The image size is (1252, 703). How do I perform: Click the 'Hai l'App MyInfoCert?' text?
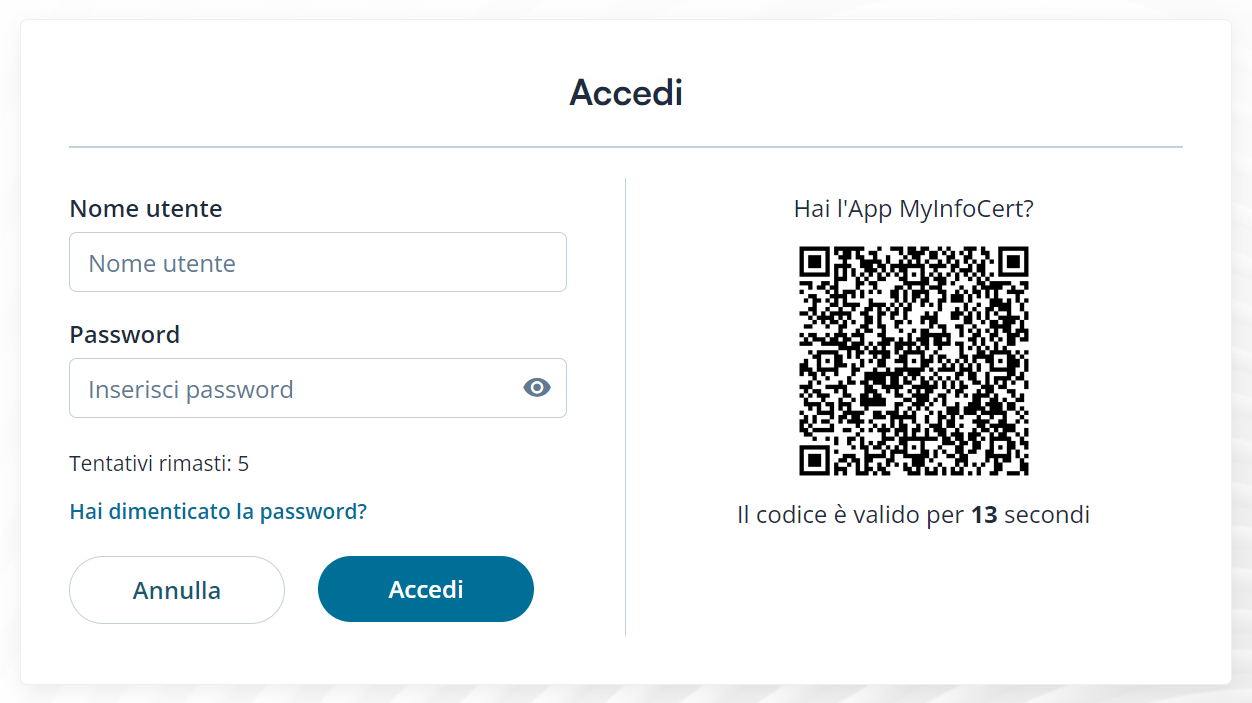(913, 209)
